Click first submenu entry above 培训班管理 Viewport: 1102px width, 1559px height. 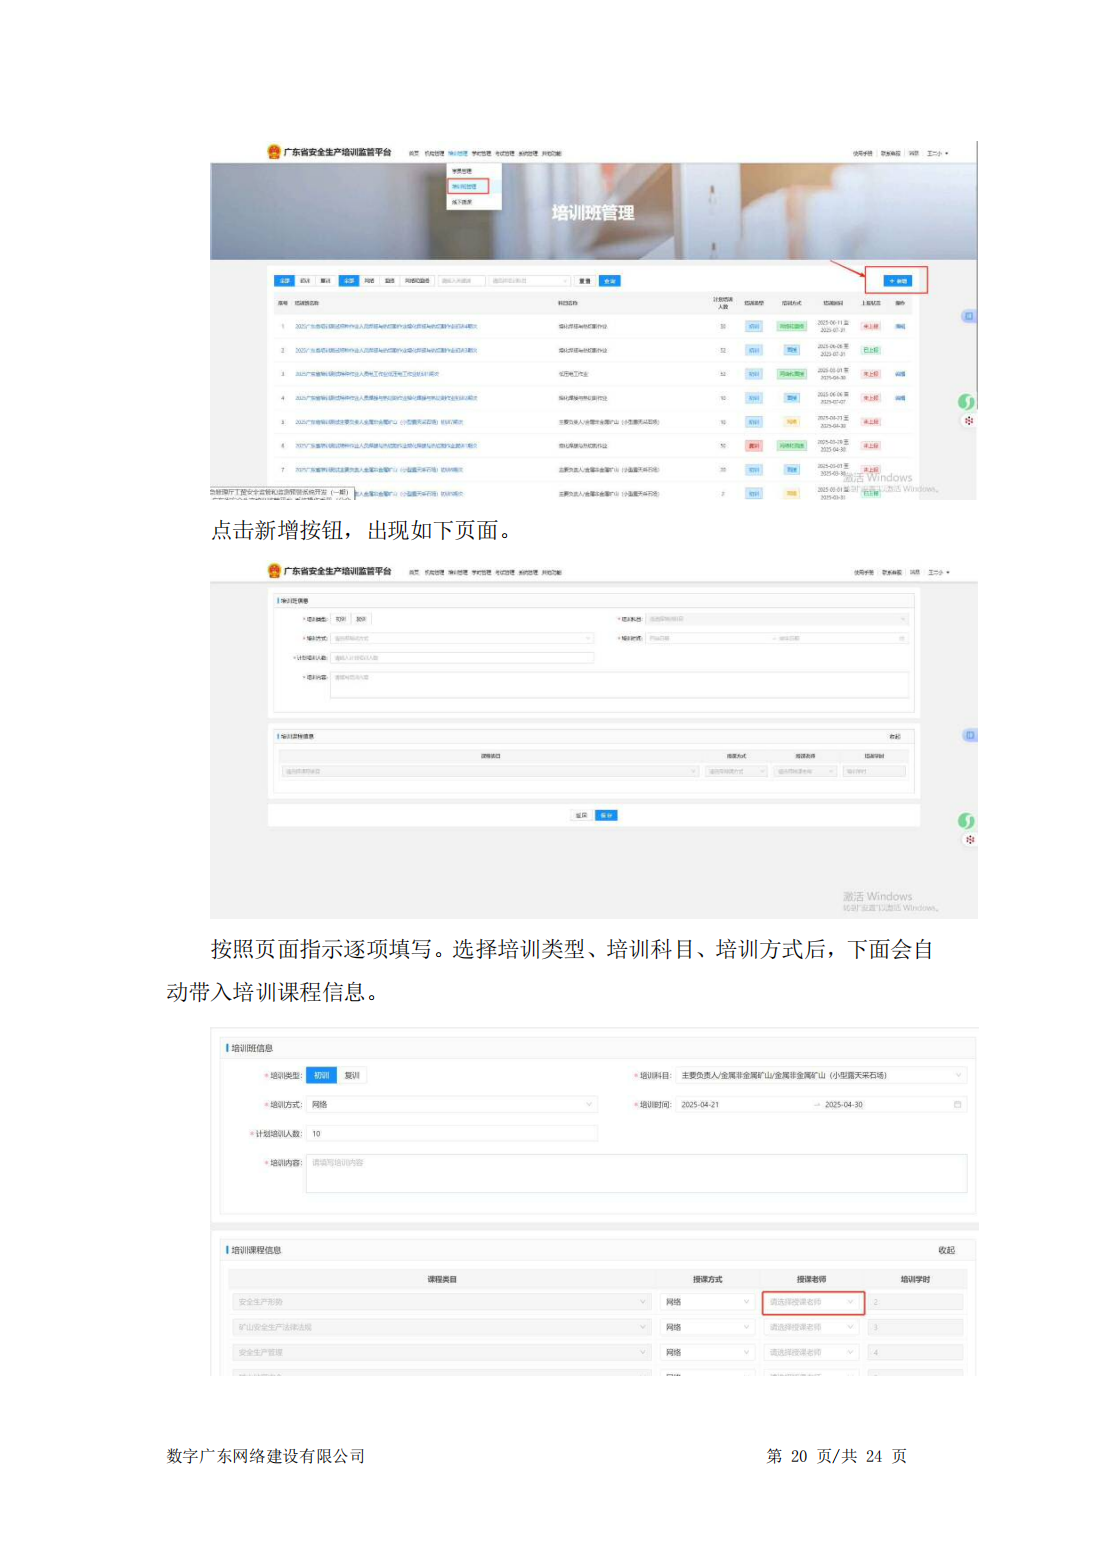(462, 171)
